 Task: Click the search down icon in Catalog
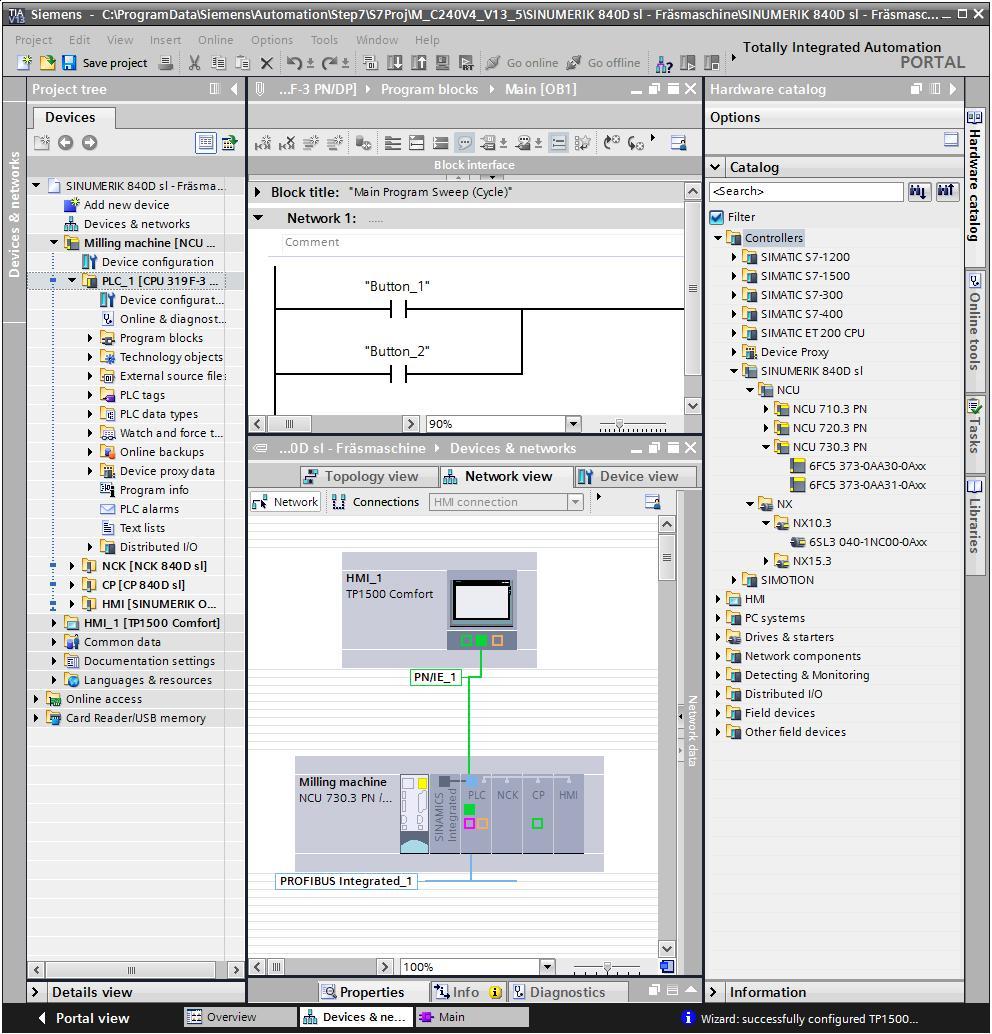point(918,191)
